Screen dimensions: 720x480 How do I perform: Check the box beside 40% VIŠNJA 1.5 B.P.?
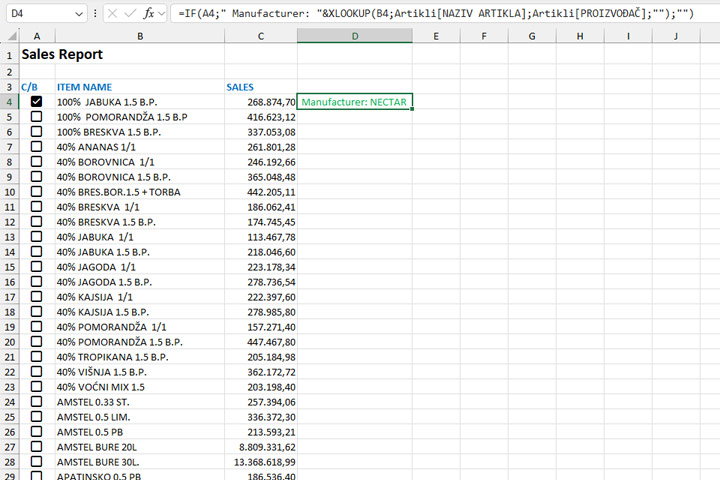(x=36, y=372)
